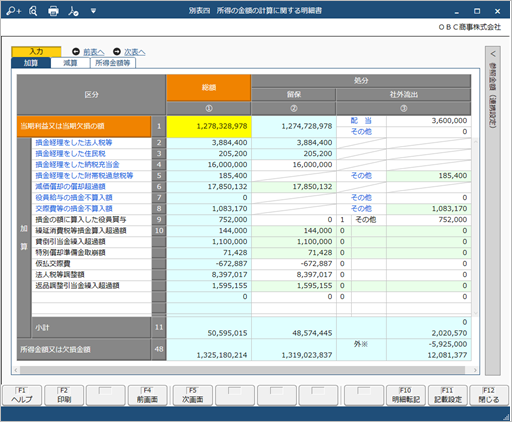The width and height of the screenshot is (512, 422).
Task: Expand the title bar dropdown arrow
Action: click(x=93, y=11)
